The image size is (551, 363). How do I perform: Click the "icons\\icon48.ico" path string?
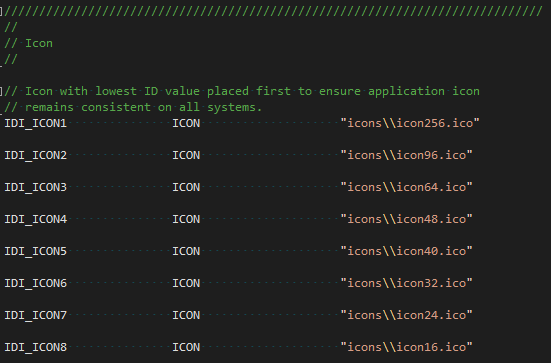coord(407,219)
